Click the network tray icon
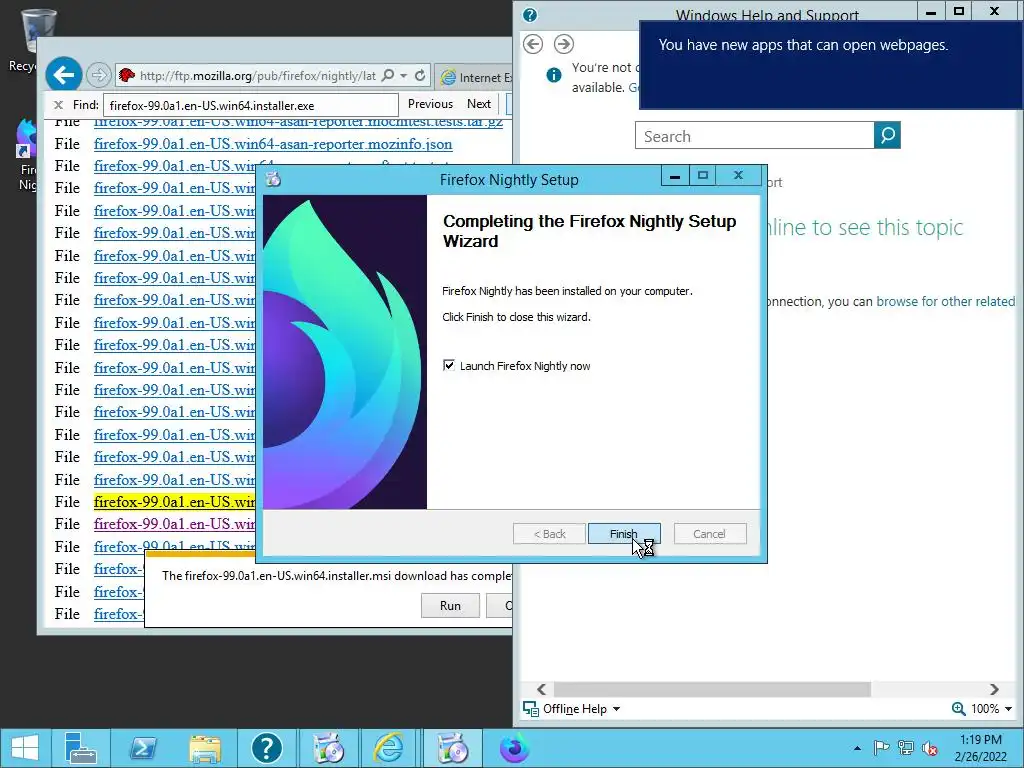Image resolution: width=1024 pixels, height=768 pixels. [x=906, y=748]
